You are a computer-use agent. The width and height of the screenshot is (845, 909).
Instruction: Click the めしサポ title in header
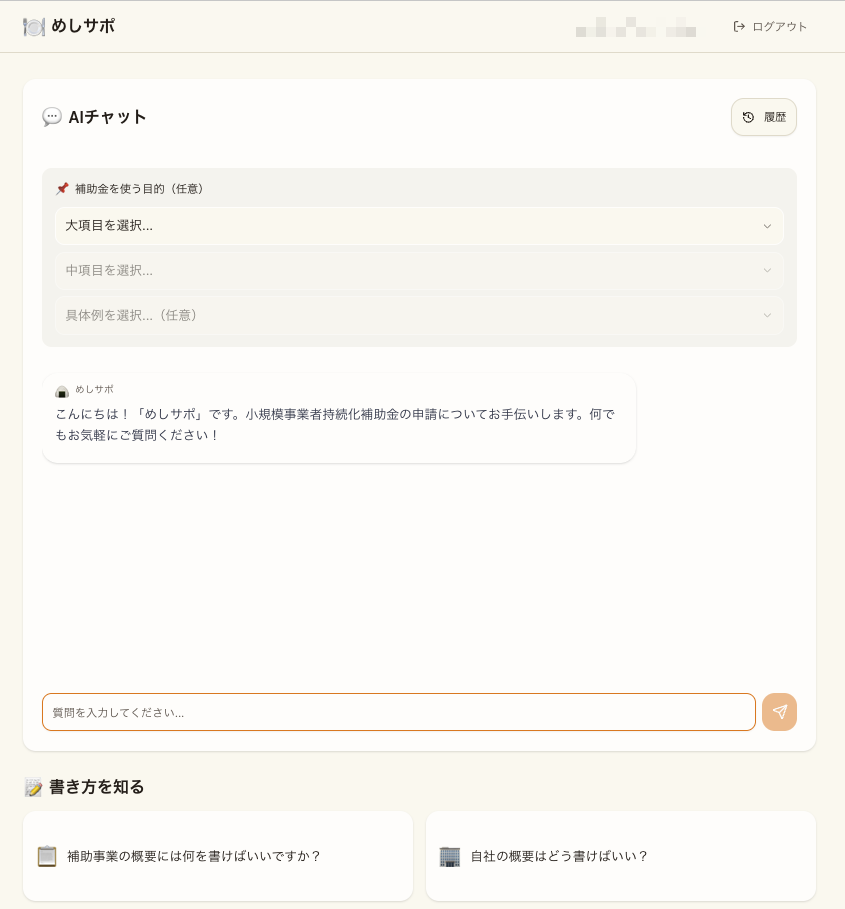pyautogui.click(x=83, y=27)
